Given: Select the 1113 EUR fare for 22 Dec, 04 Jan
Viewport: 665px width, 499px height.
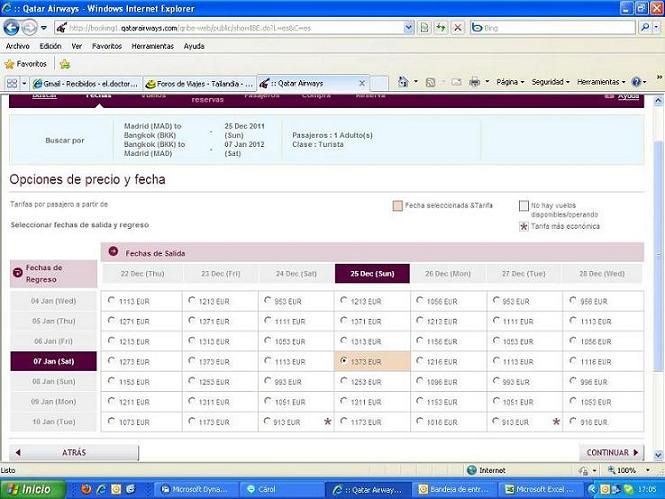Looking at the screenshot, I should coord(111,300).
